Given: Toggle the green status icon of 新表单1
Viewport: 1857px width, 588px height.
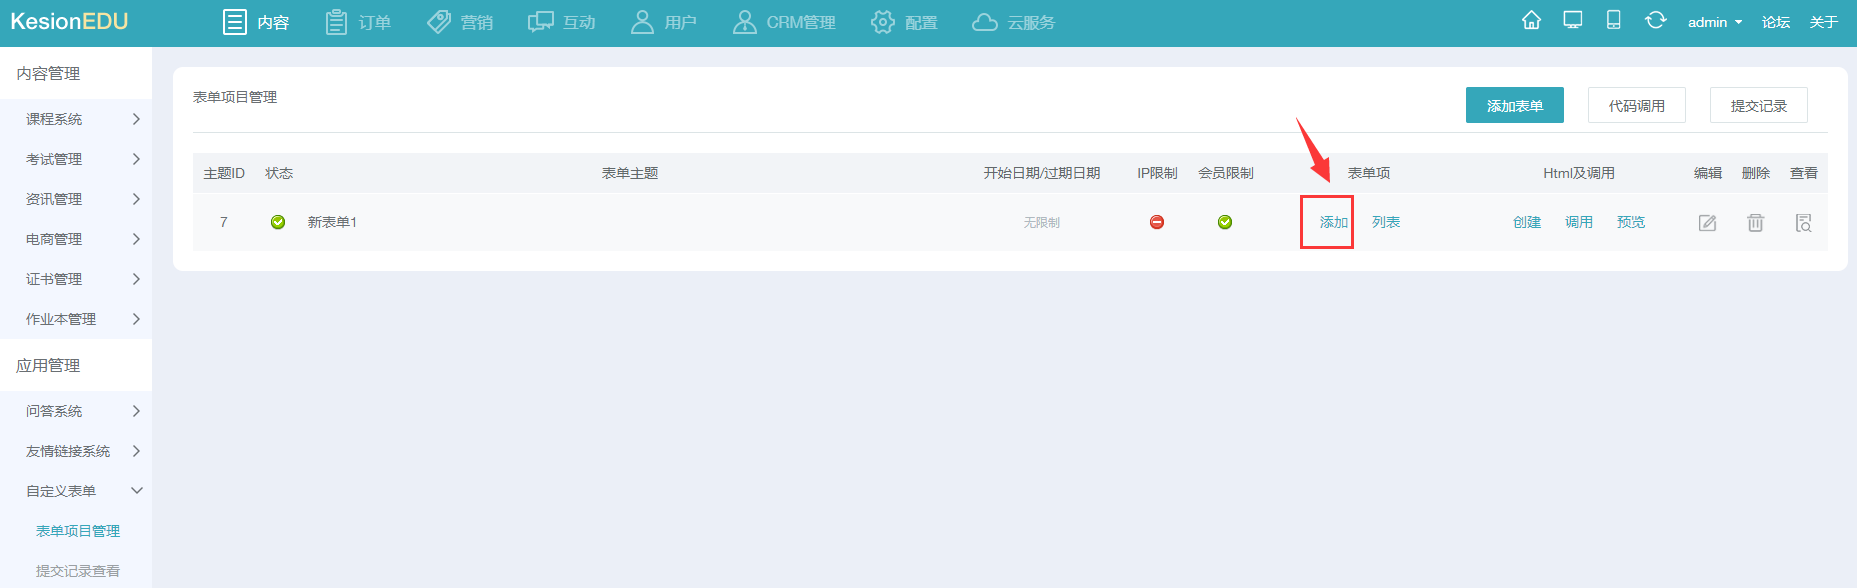Looking at the screenshot, I should [x=278, y=222].
